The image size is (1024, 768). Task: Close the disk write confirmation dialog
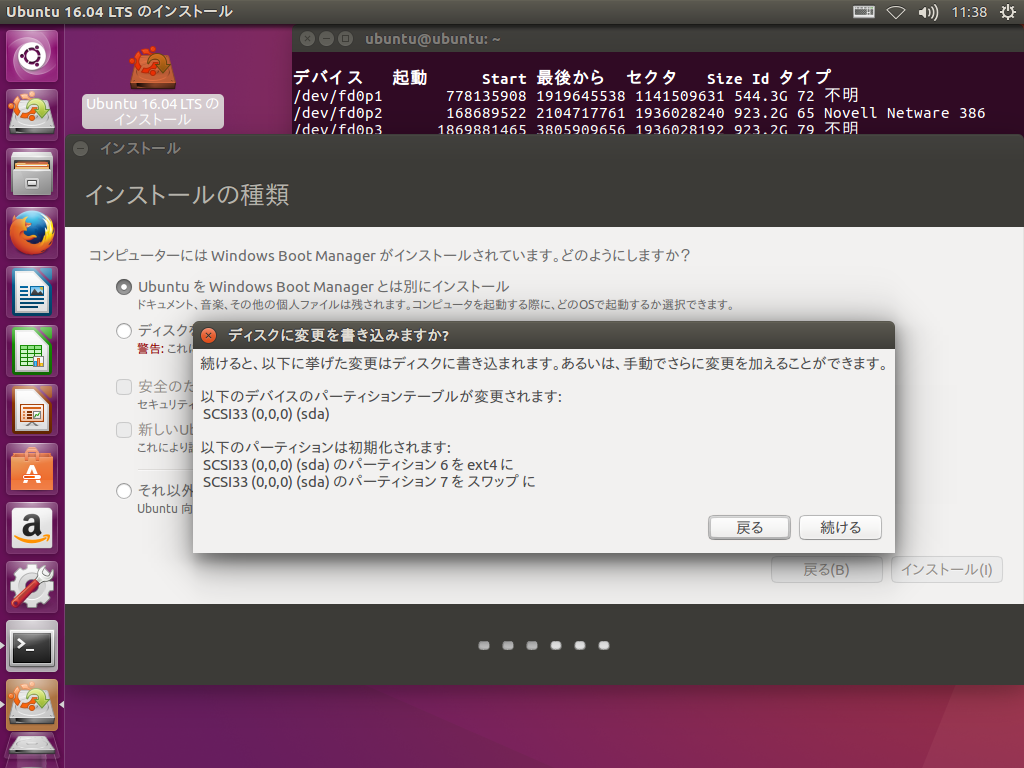coord(208,336)
